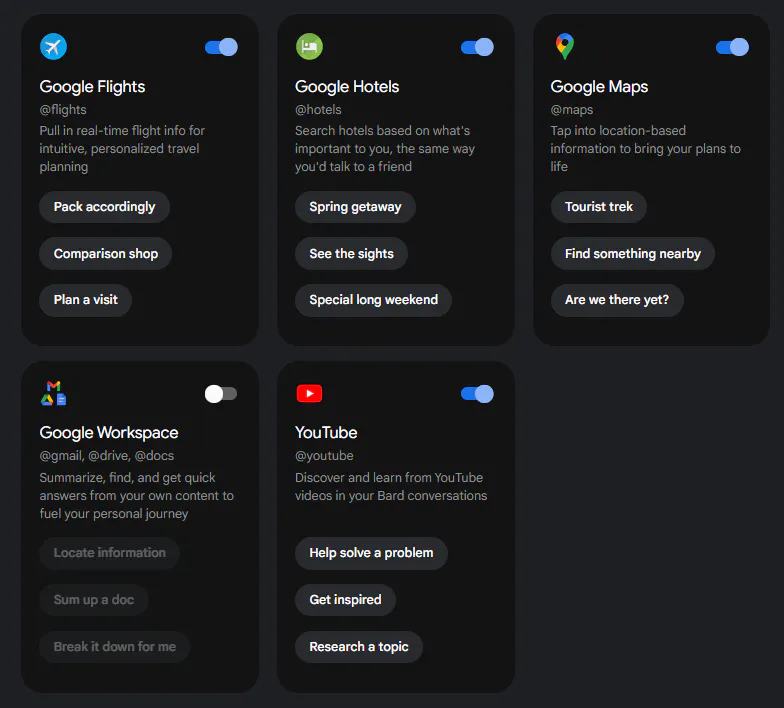784x708 pixels.
Task: Pick the 'Spring getaway' suggestion
Action: click(x=355, y=207)
